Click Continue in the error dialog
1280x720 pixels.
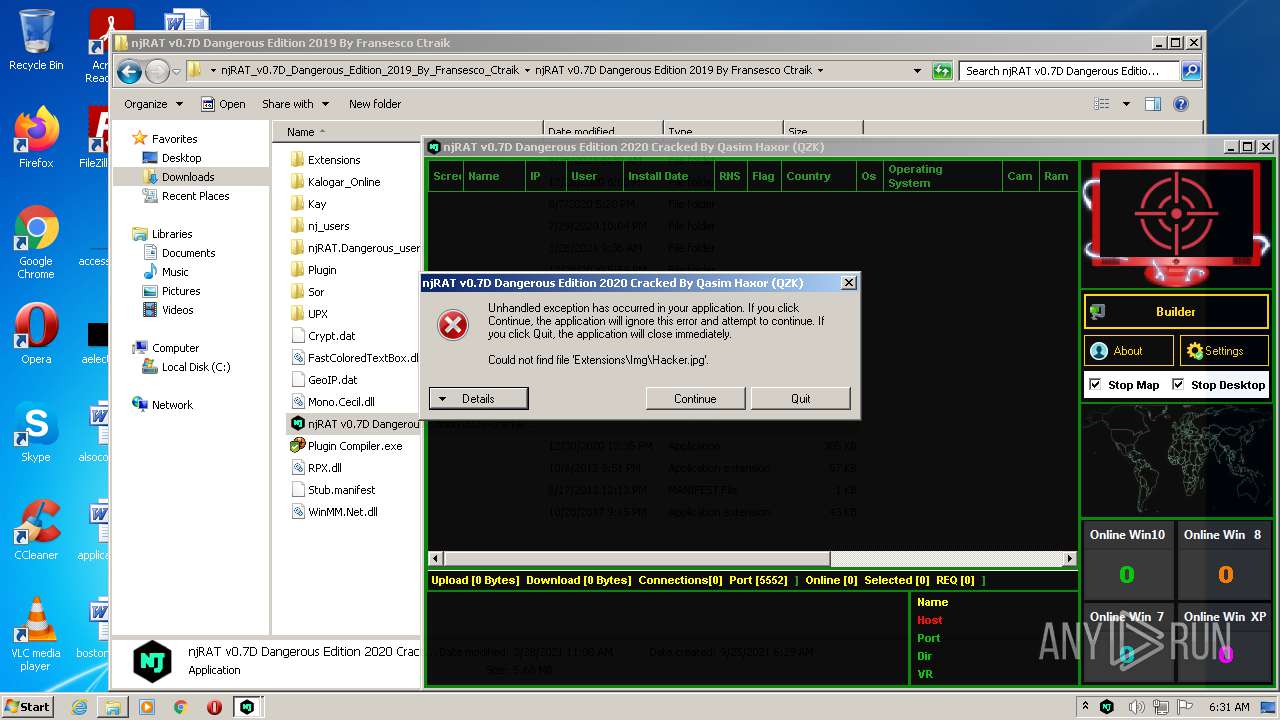pos(695,398)
